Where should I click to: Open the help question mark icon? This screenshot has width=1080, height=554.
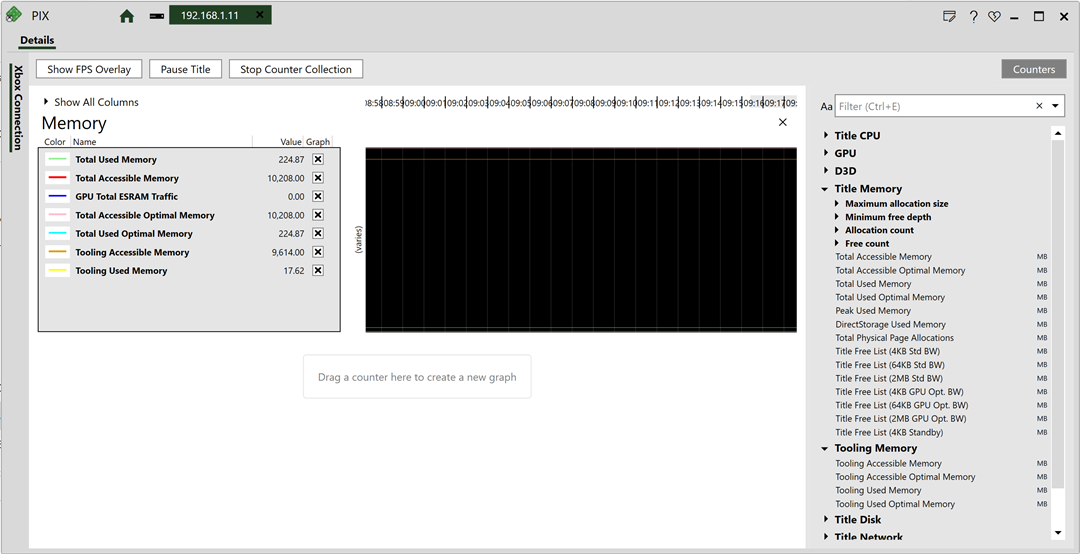(x=973, y=17)
